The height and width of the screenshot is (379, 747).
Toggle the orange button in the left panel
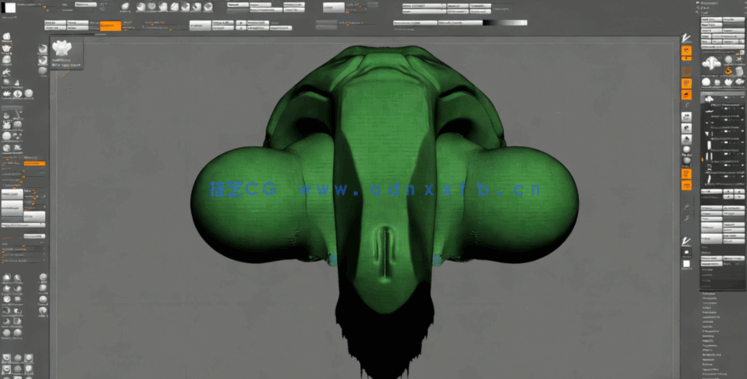pyautogui.click(x=34, y=163)
